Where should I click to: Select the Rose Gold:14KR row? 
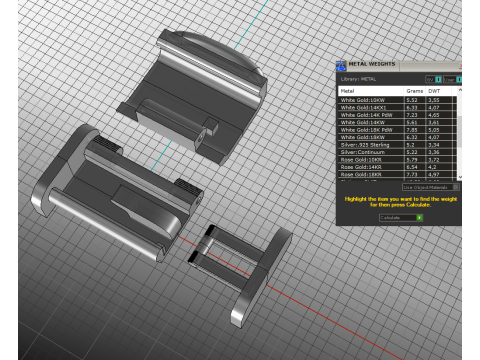(397, 167)
